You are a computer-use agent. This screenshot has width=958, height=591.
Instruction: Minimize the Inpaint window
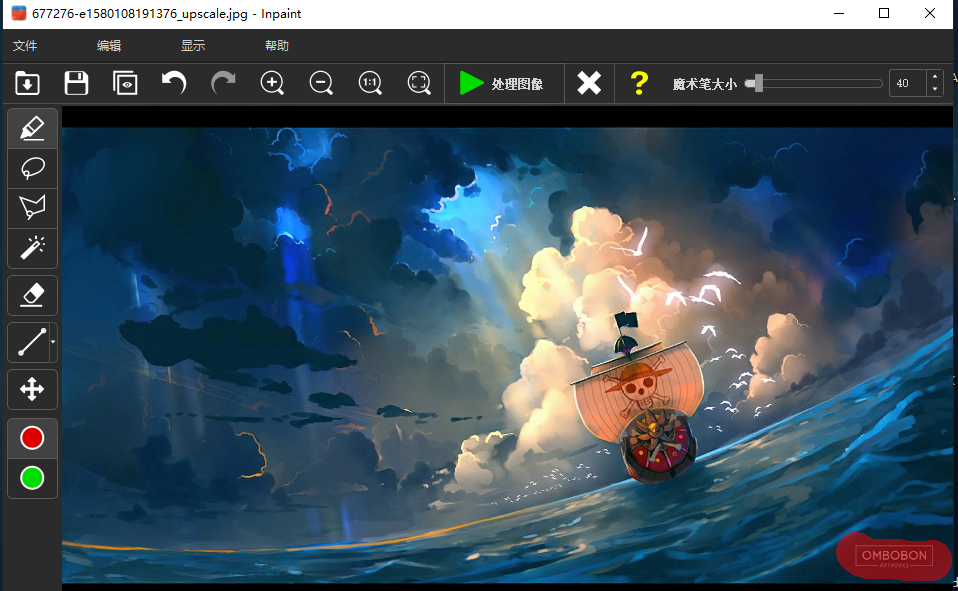[839, 13]
